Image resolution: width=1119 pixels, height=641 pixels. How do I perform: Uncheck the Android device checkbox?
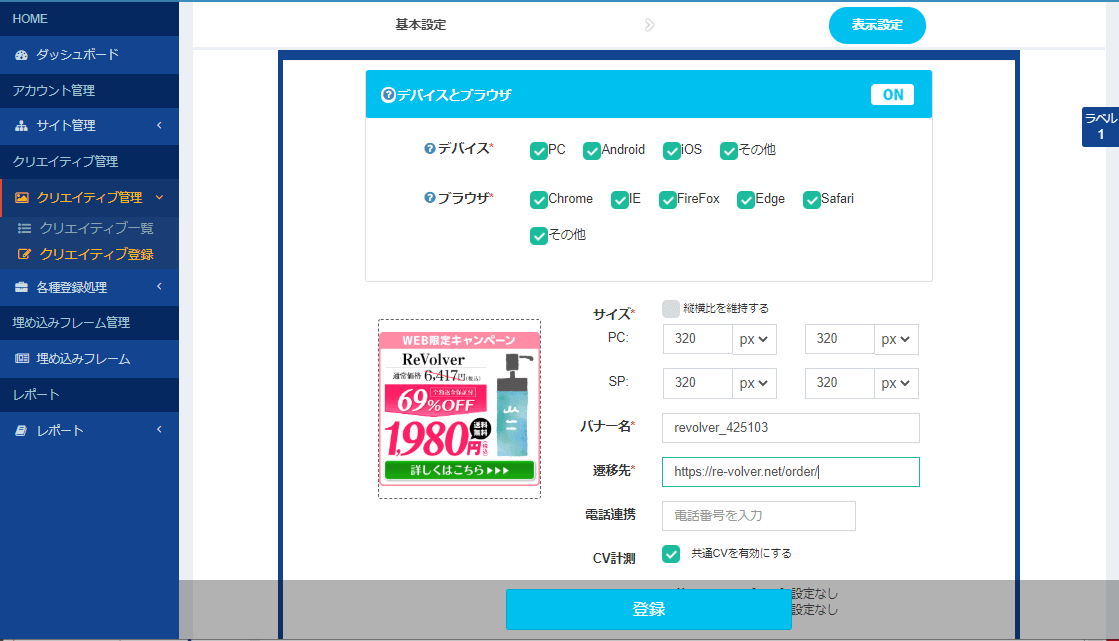click(592, 151)
